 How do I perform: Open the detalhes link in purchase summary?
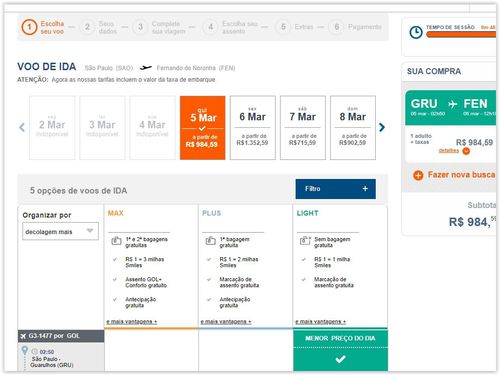tap(449, 150)
